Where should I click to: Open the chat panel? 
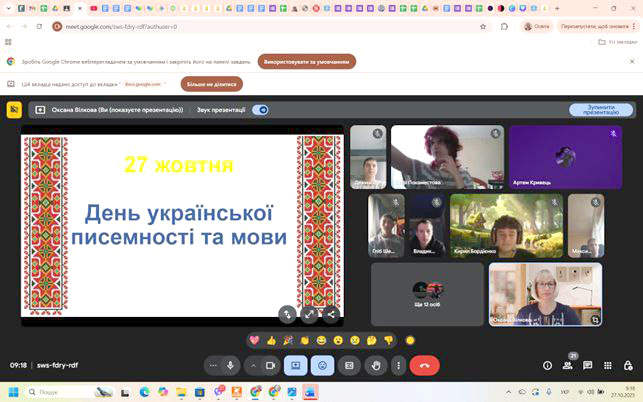click(x=588, y=366)
